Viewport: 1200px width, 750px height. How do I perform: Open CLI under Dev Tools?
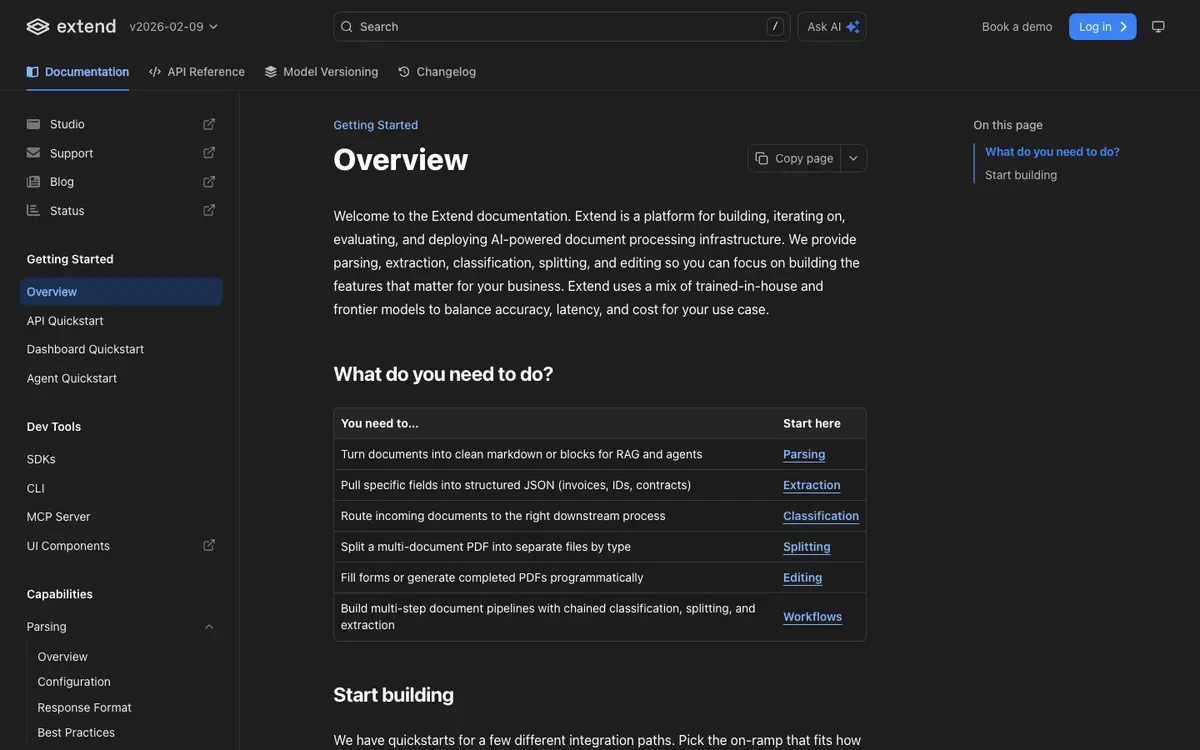(x=121, y=488)
